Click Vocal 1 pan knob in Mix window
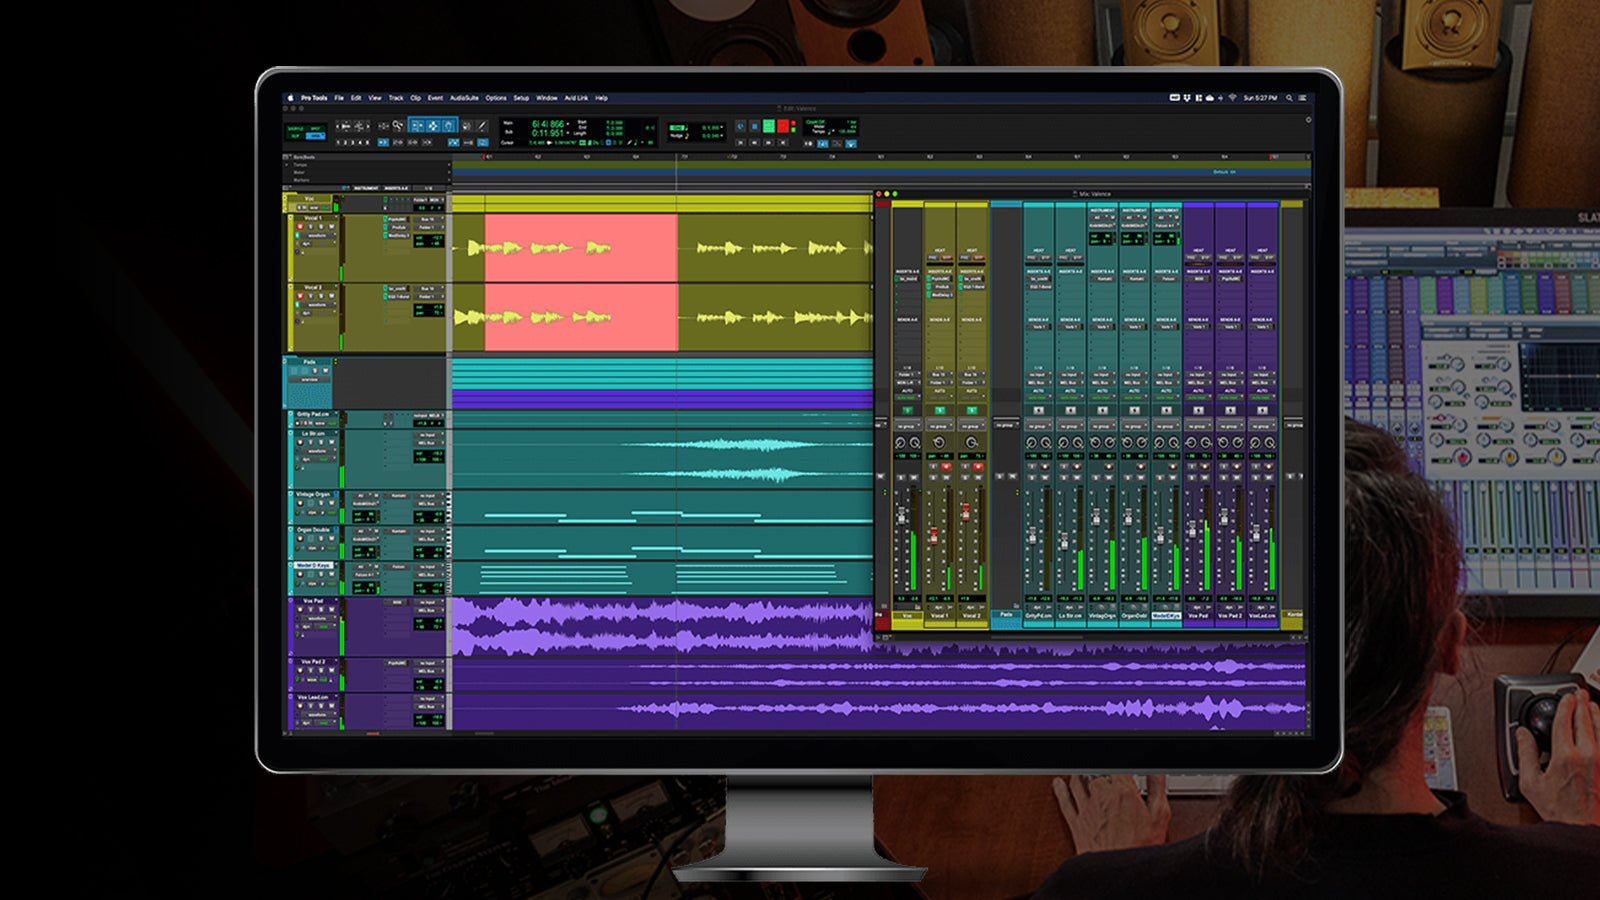Image resolution: width=1600 pixels, height=900 pixels. coord(939,442)
